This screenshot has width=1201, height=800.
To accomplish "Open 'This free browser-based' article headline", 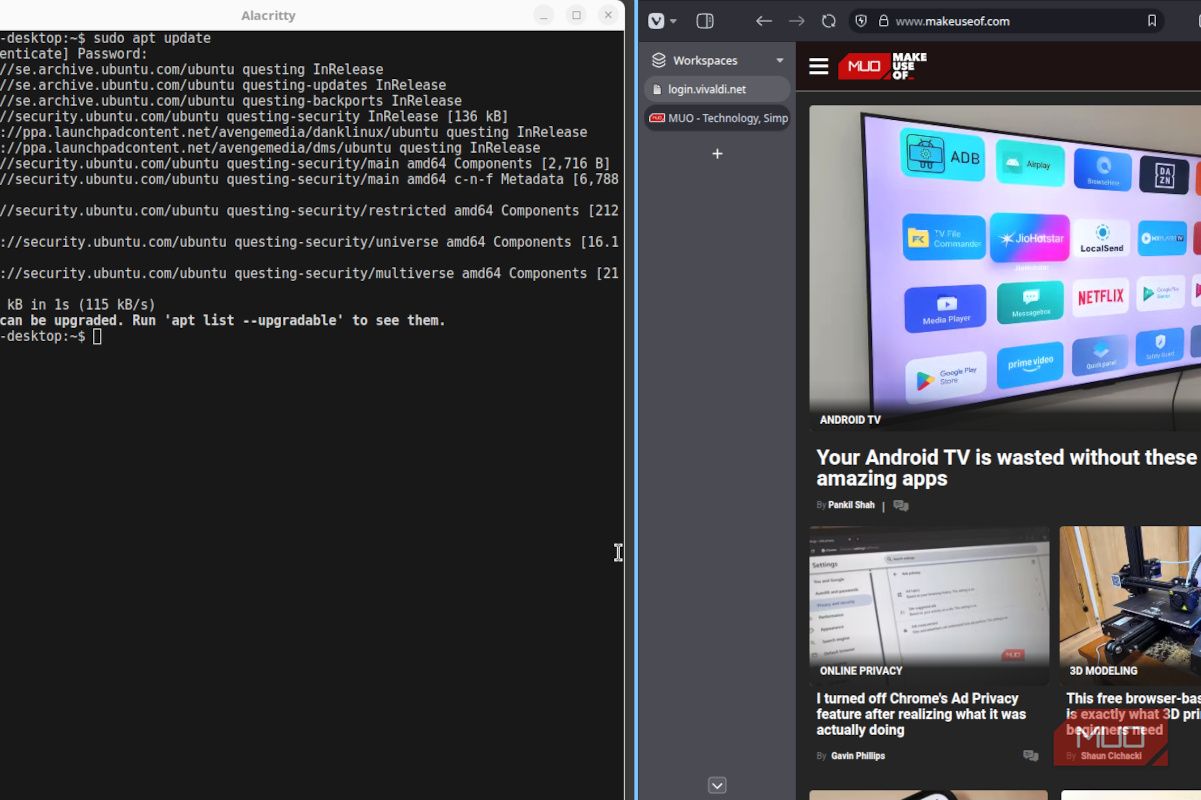I will [x=1133, y=714].
